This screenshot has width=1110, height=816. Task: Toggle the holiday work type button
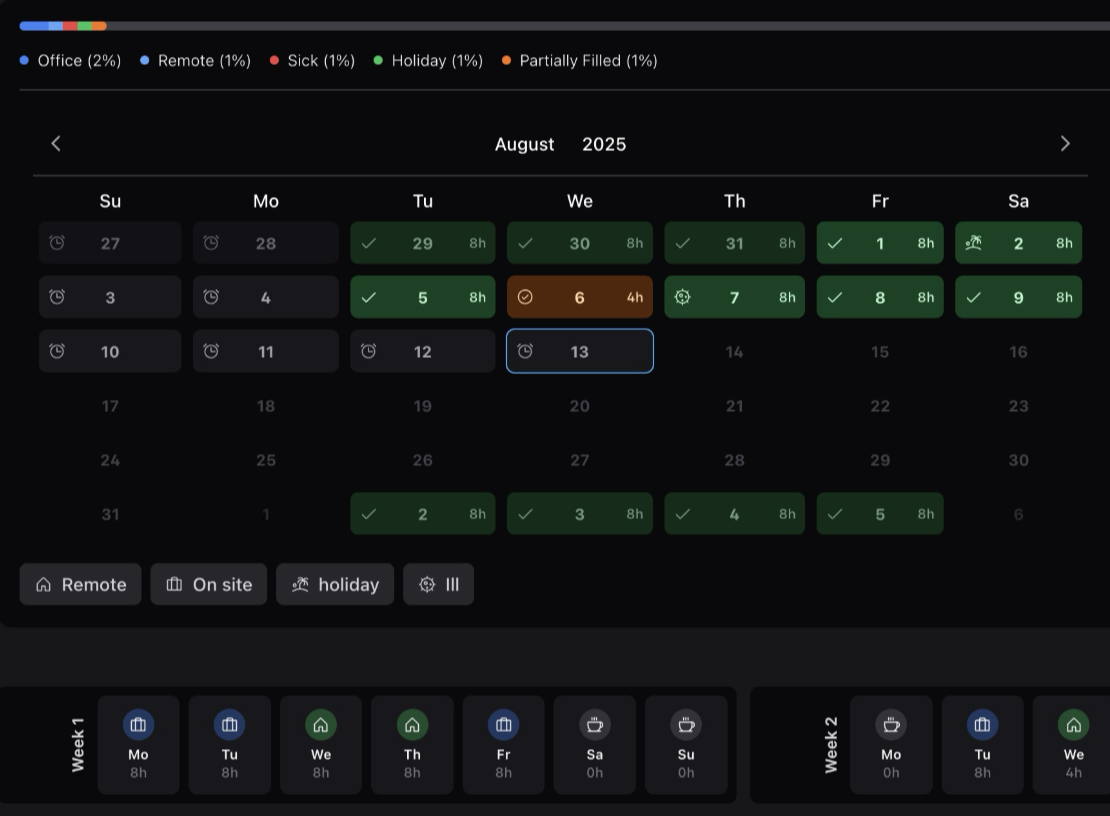click(x=335, y=585)
